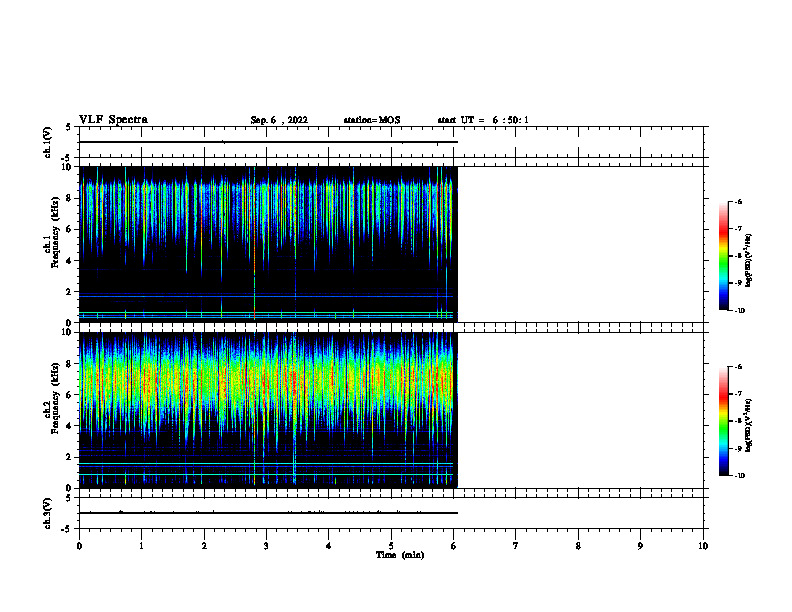
Task: Click the ch.1 "Frequency (kHz)" axis label
Action: click(x=55, y=232)
